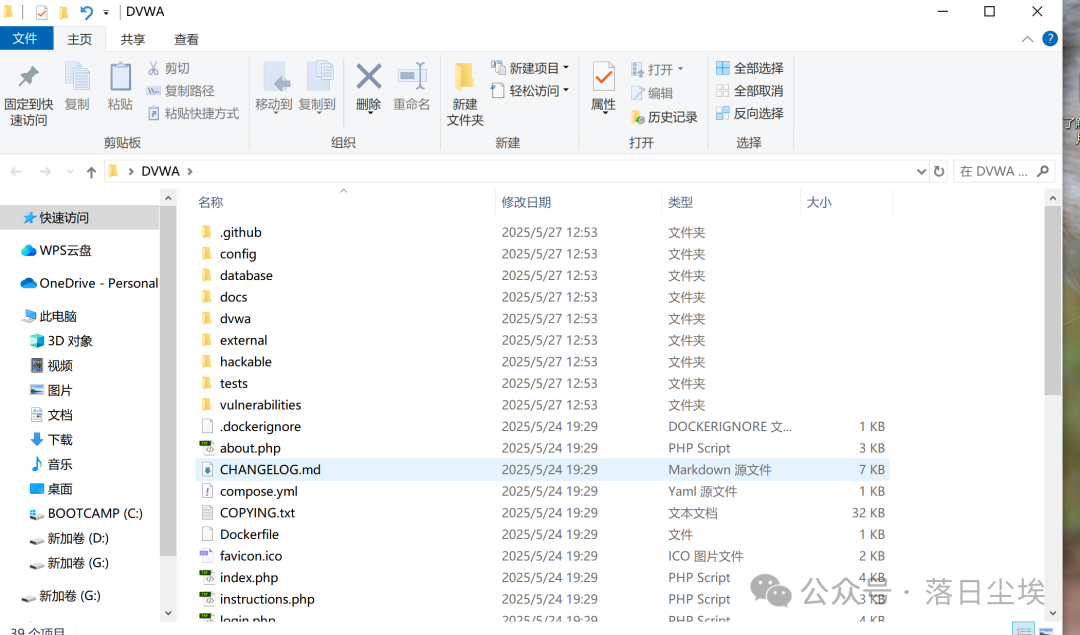Click the Refresh button
Viewport: 1080px width, 635px height.
939,171
